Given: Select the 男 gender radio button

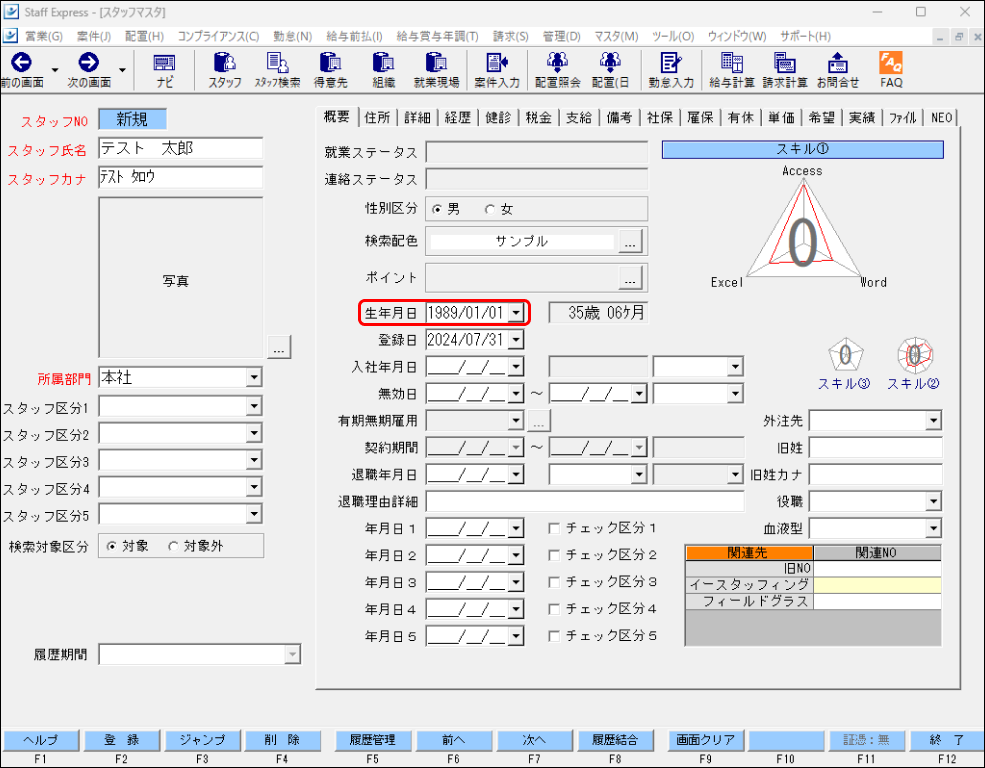Looking at the screenshot, I should [x=437, y=210].
